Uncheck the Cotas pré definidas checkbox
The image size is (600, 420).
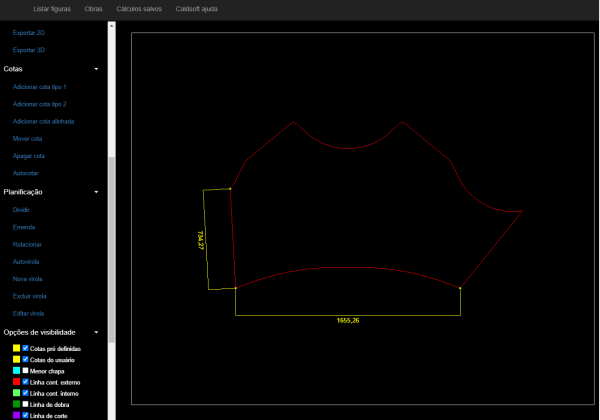click(26, 348)
